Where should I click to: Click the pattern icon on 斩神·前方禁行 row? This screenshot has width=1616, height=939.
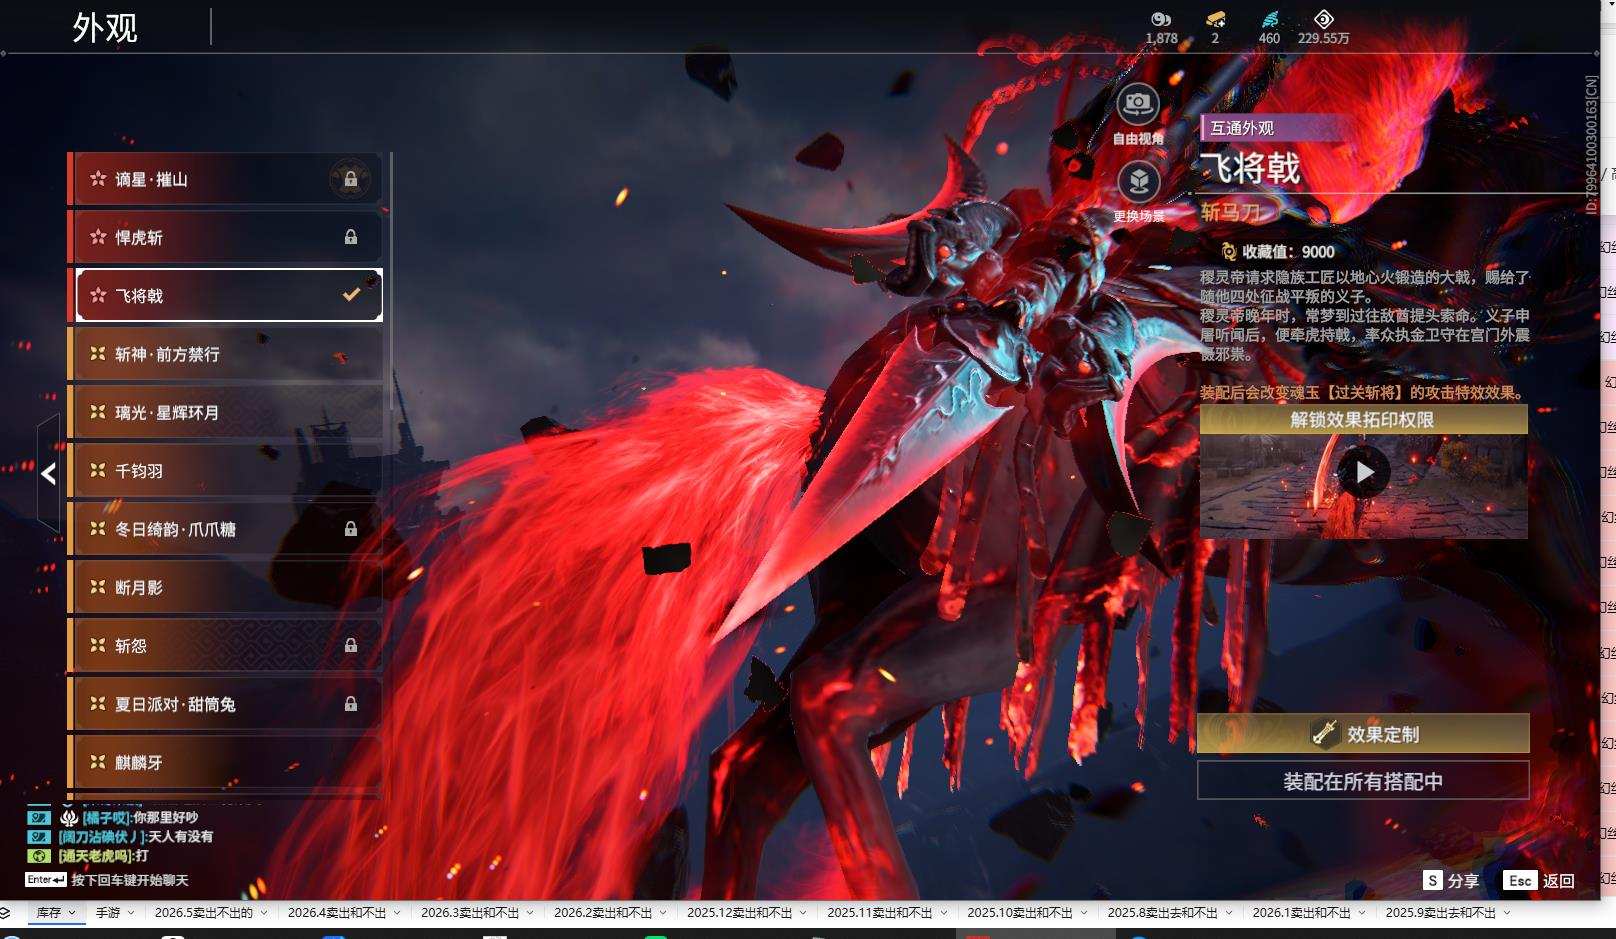pyautogui.click(x=98, y=354)
